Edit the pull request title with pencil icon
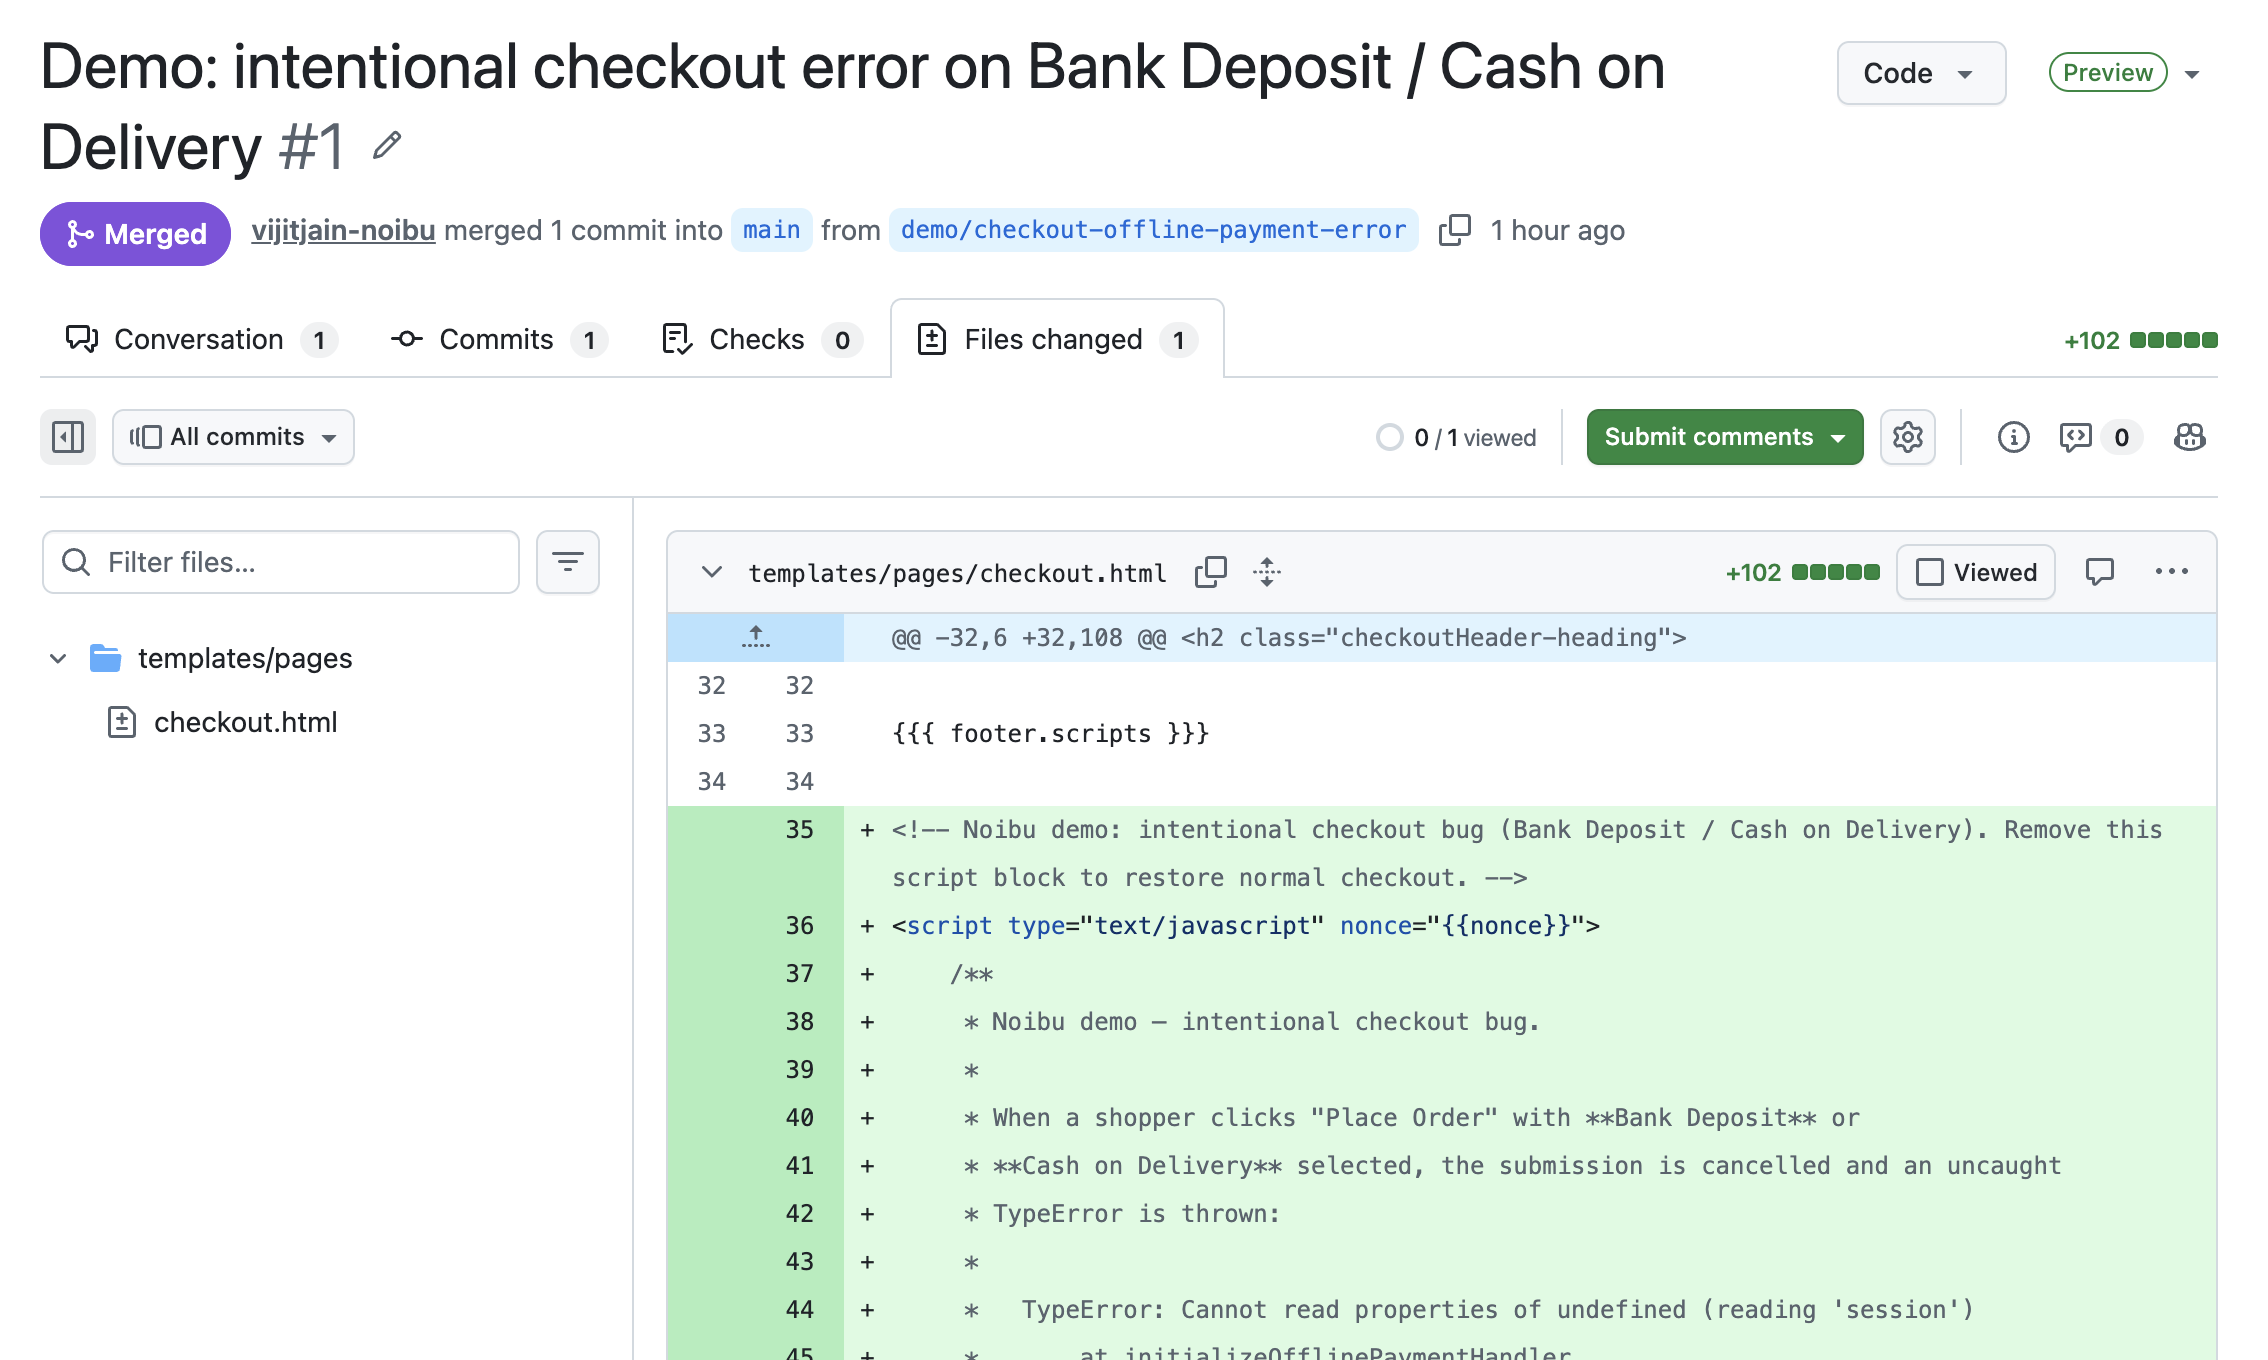Image resolution: width=2268 pixels, height=1360 pixels. click(x=387, y=146)
